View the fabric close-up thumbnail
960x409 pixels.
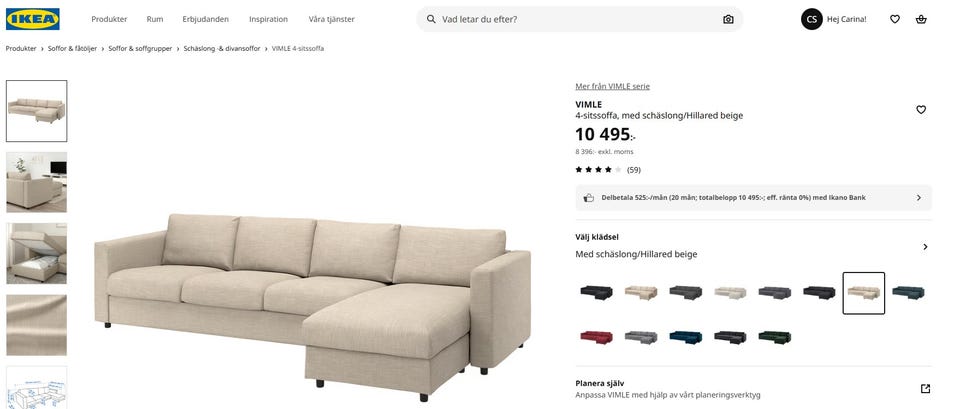coord(37,324)
